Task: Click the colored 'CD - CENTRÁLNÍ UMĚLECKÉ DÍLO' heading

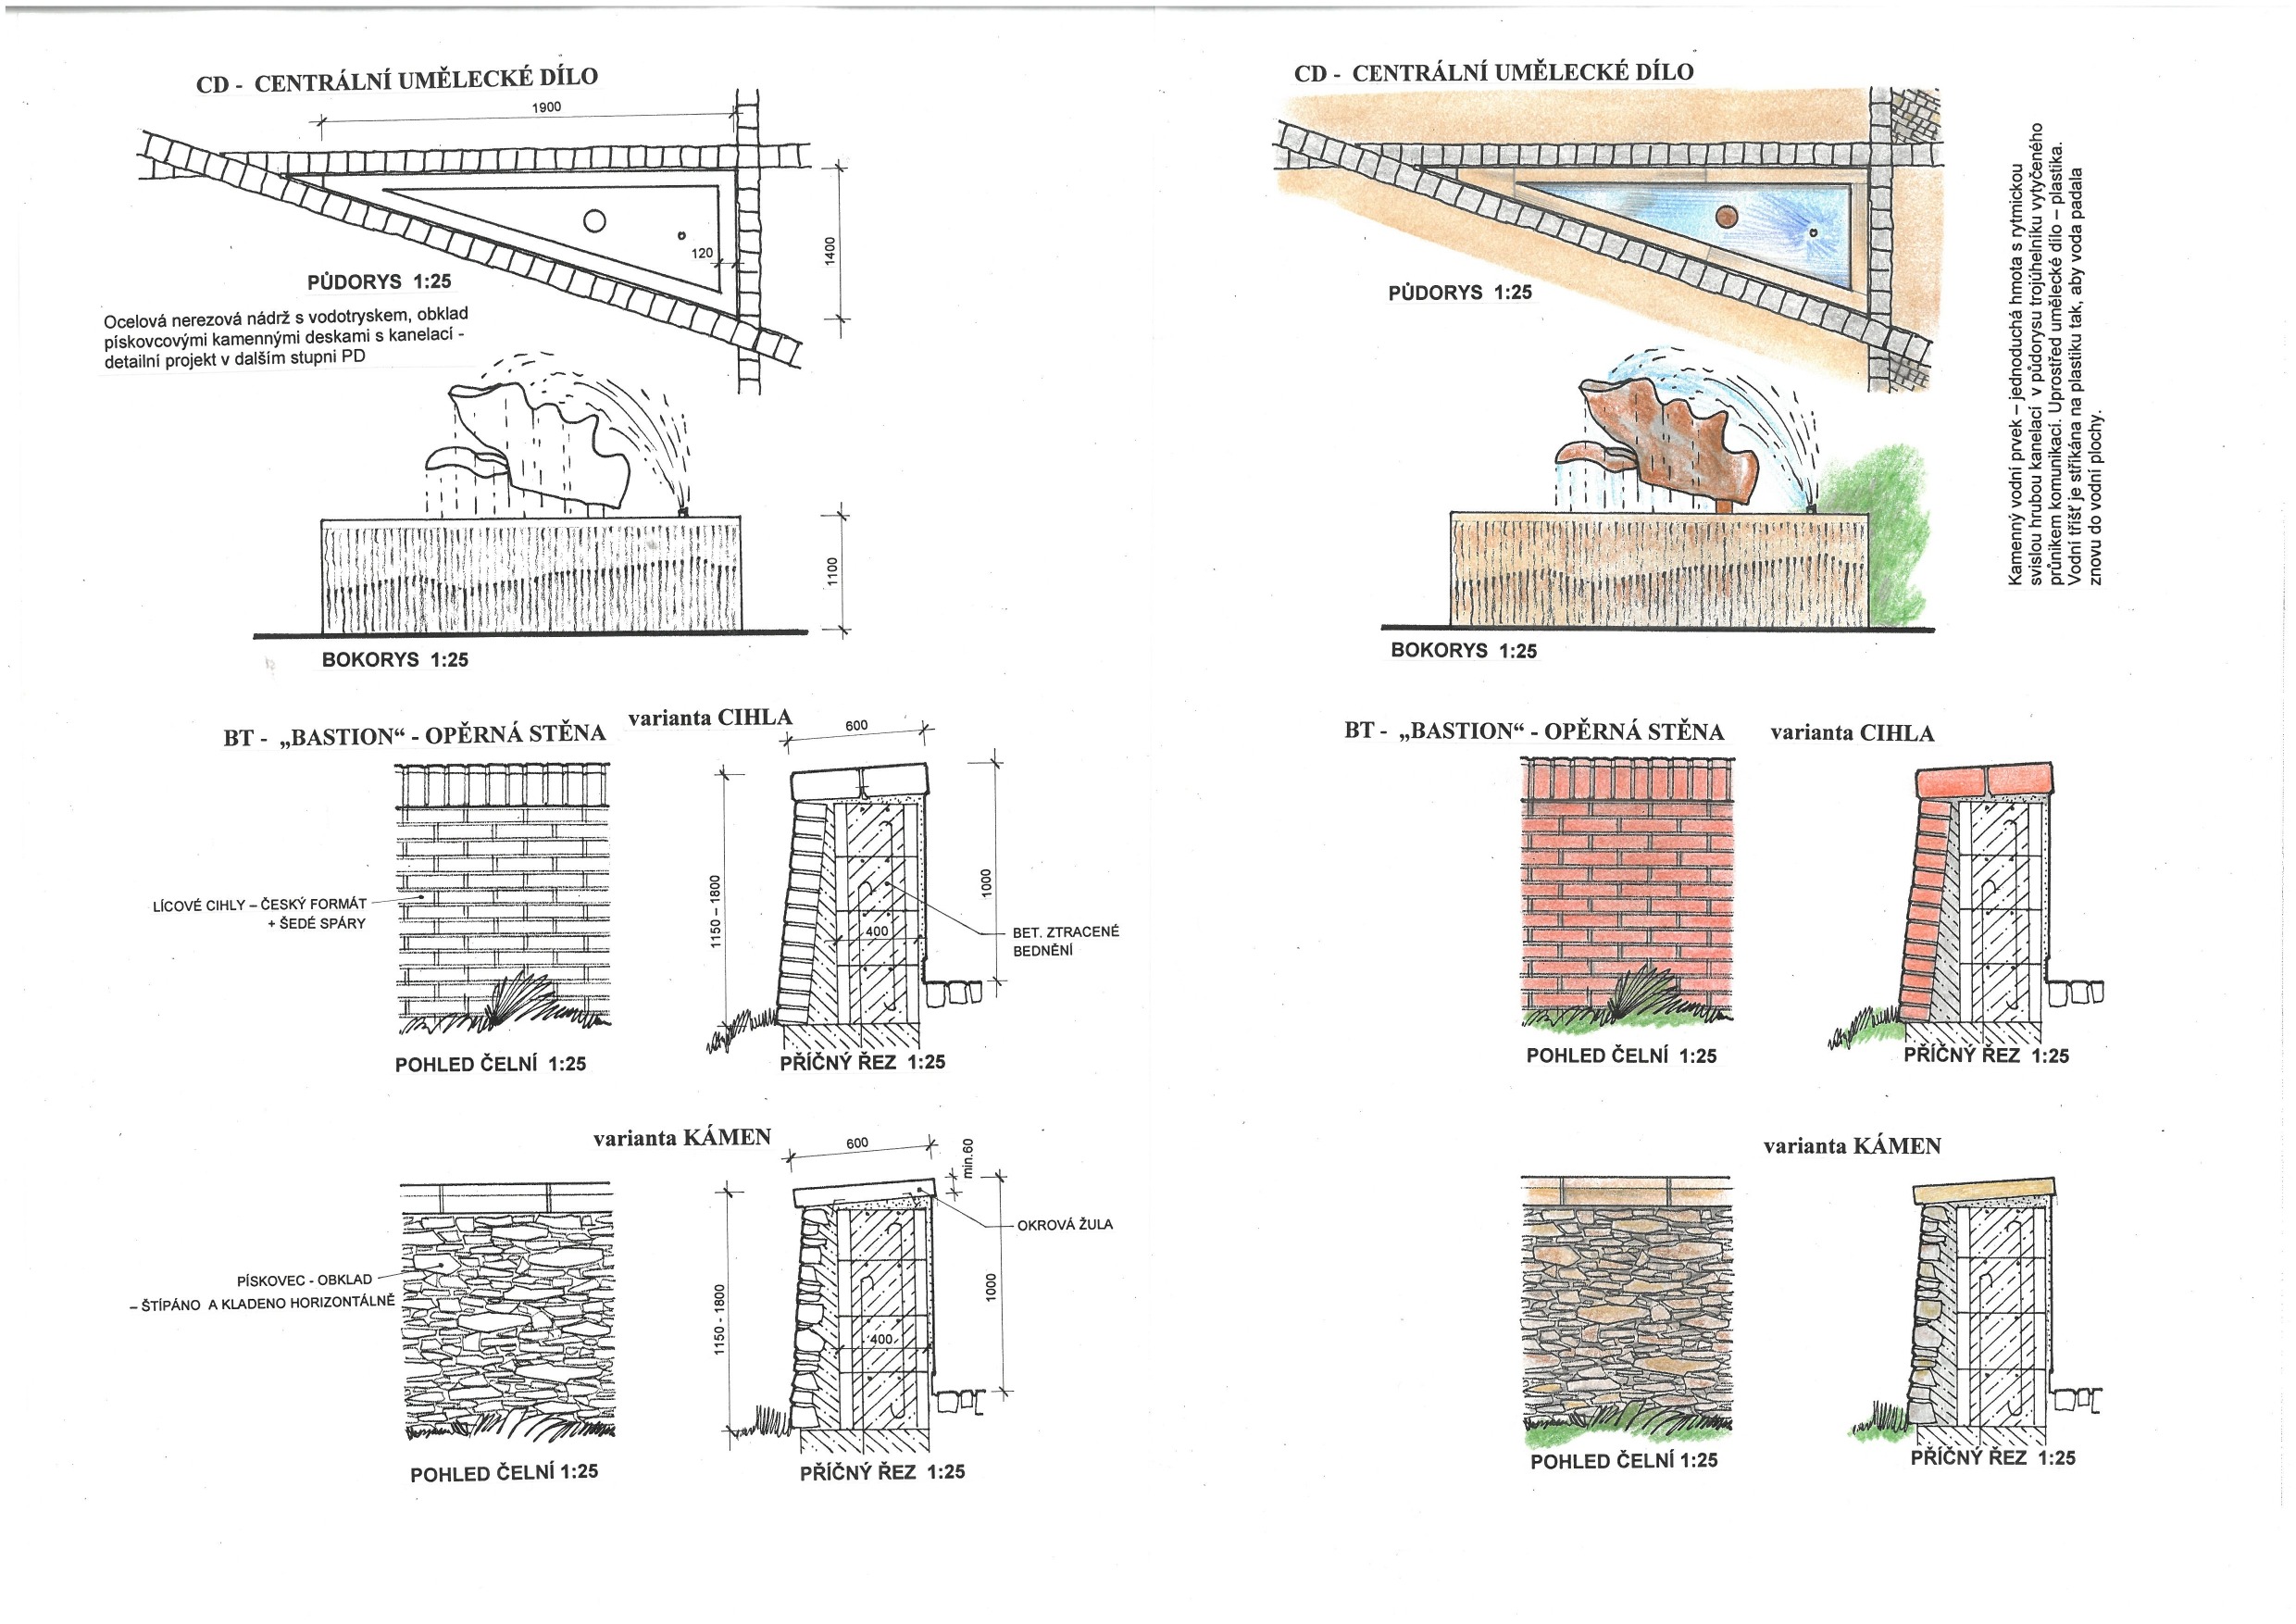Action: (x=1493, y=73)
